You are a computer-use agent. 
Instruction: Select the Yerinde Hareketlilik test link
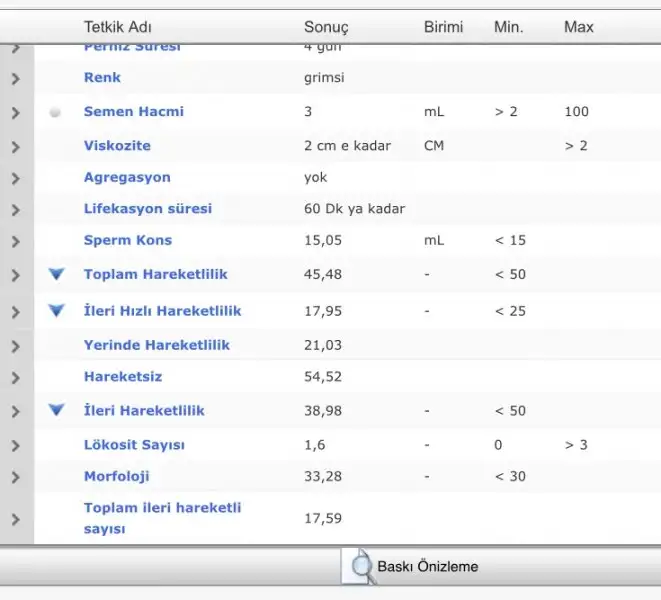tap(156, 345)
